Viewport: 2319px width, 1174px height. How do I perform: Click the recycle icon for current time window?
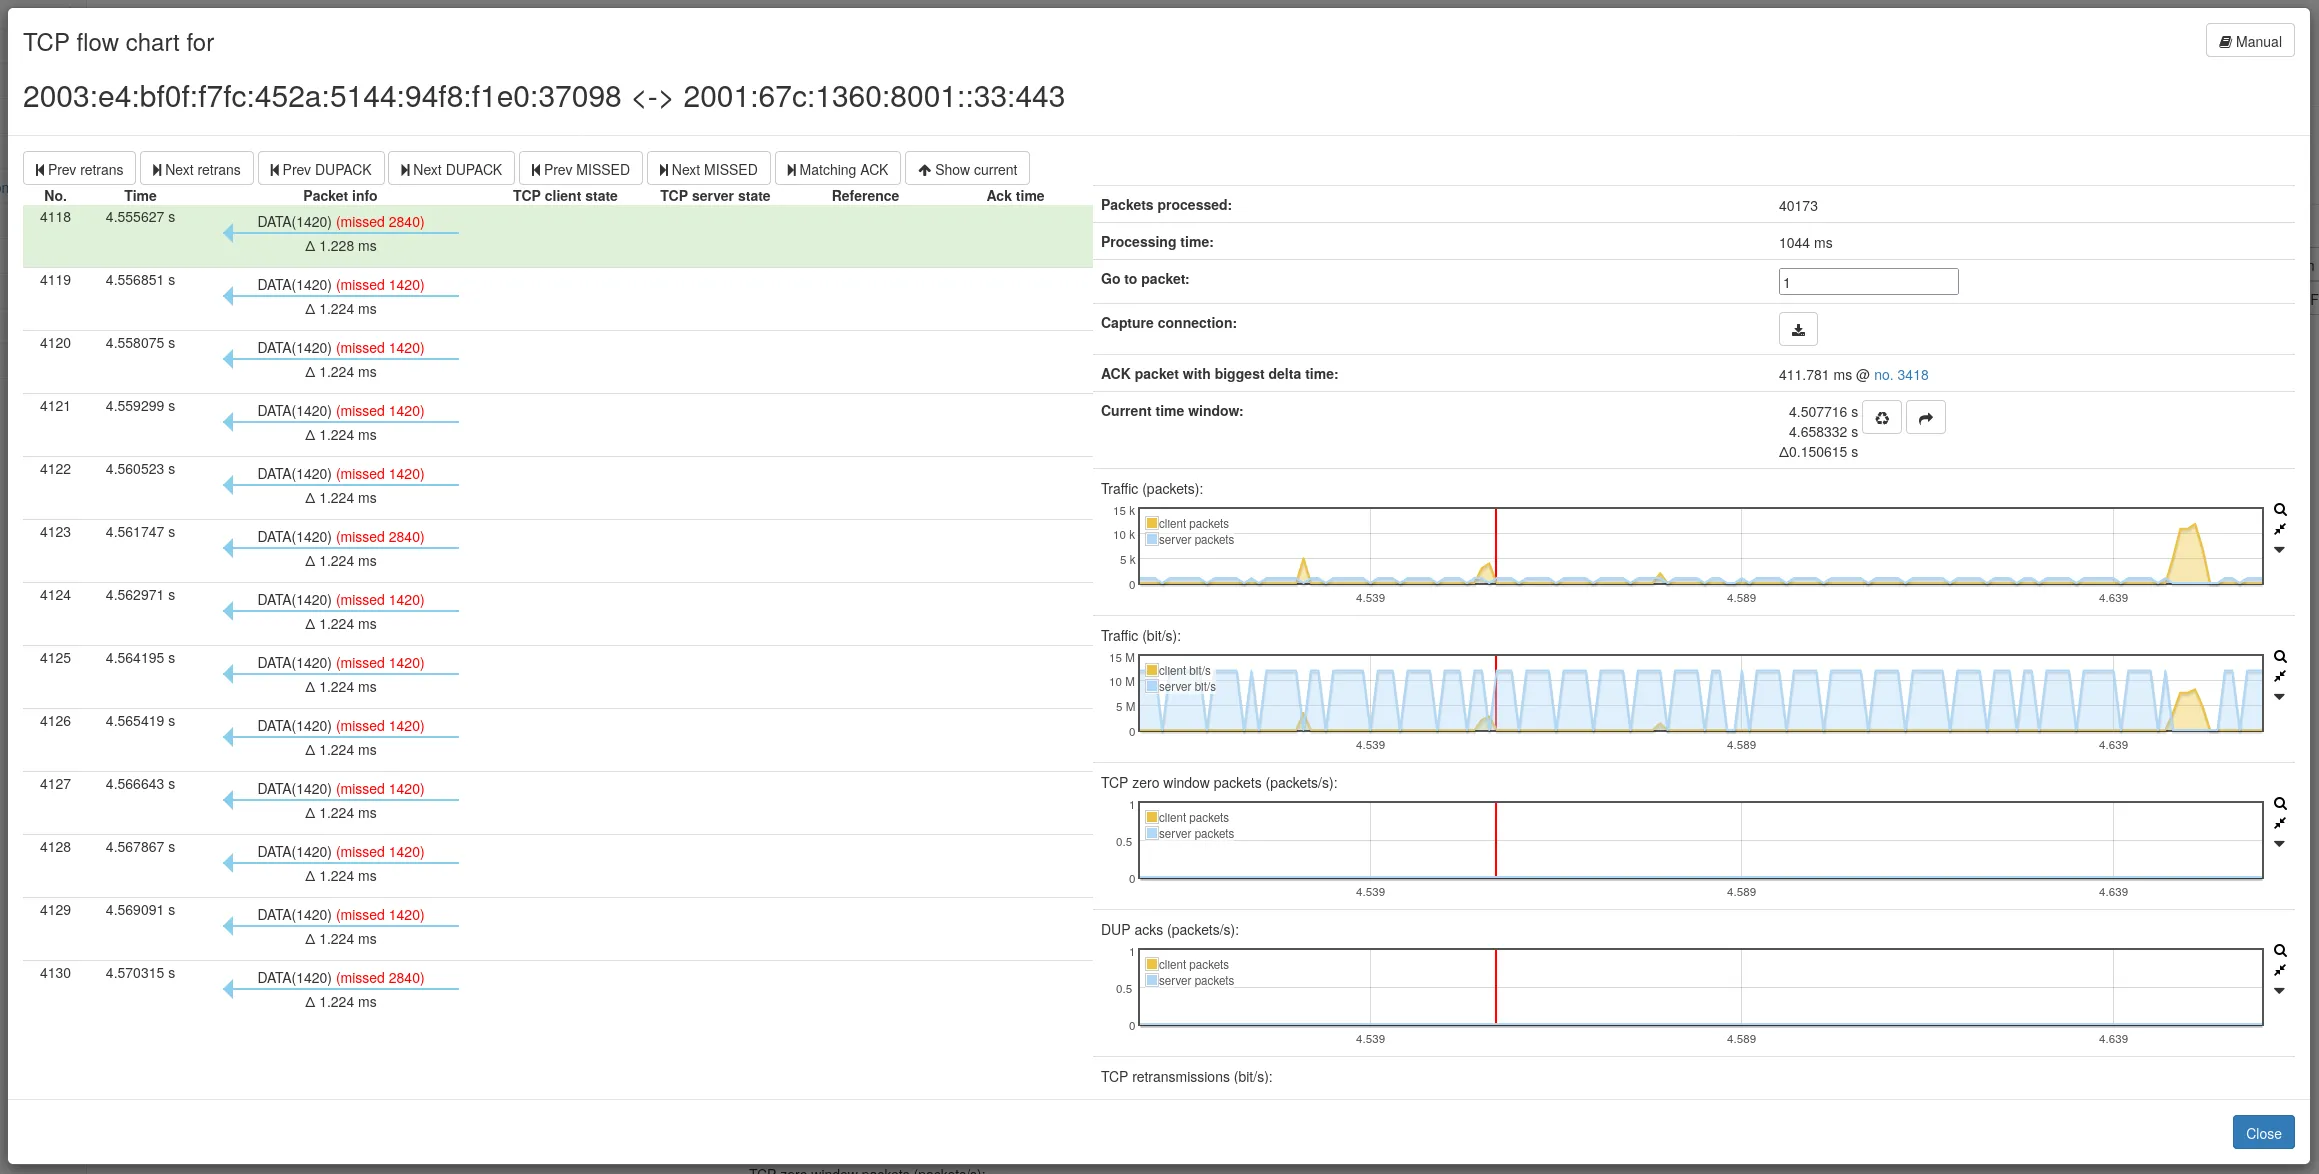(1881, 418)
